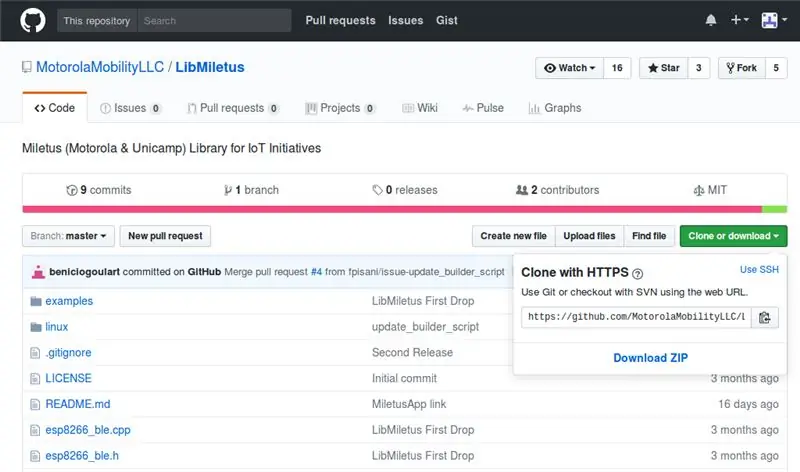Click Create new file button

click(x=513, y=236)
